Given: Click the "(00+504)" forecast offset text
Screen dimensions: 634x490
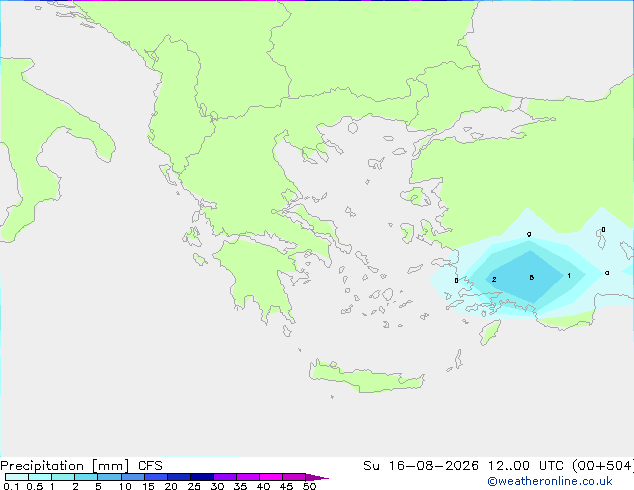Looking at the screenshot, I should [603, 466].
